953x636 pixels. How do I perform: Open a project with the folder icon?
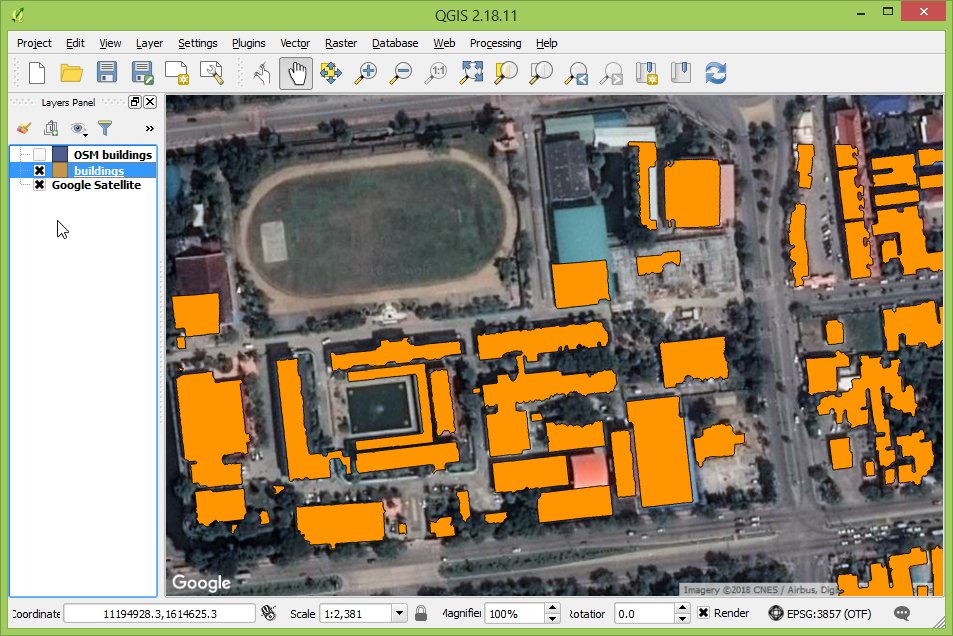point(71,72)
